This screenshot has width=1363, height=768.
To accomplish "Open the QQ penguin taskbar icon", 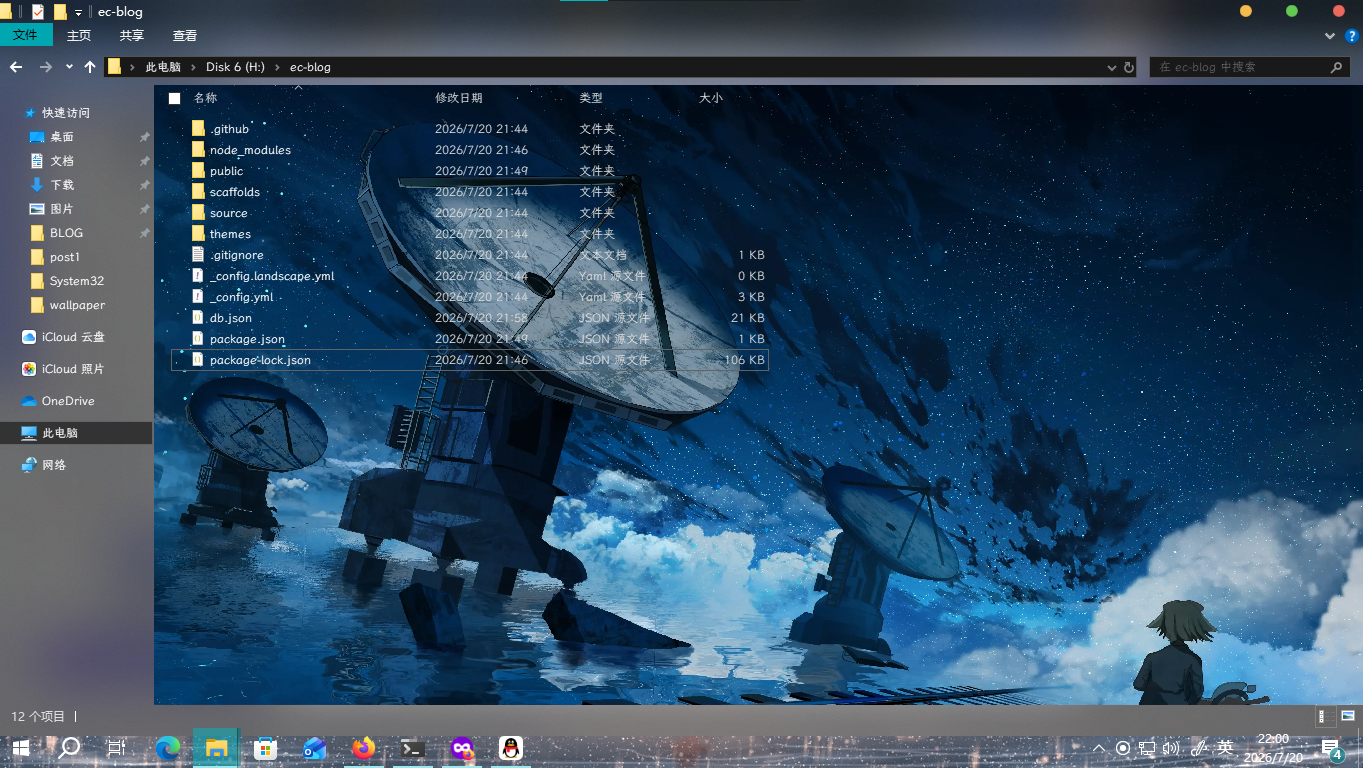I will point(511,747).
